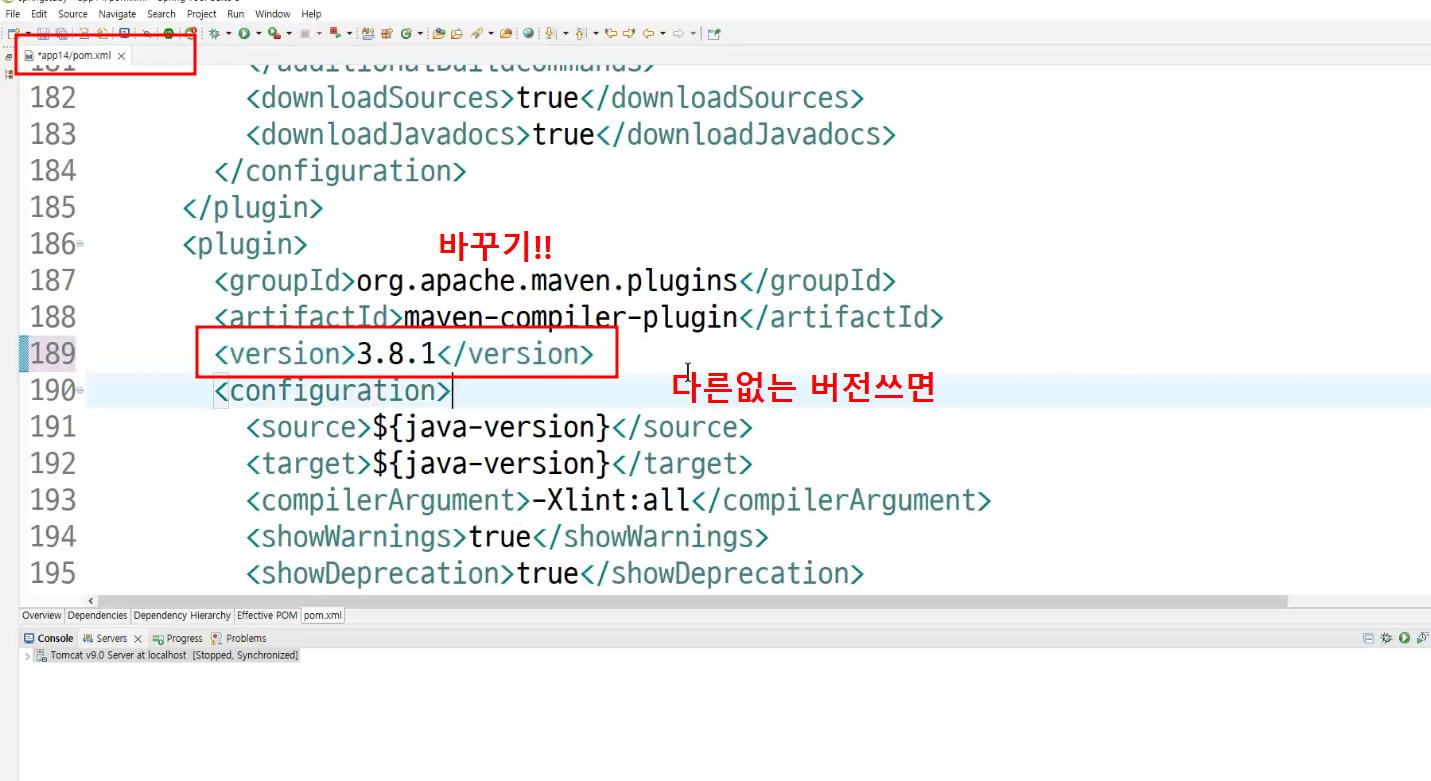Open the Debug button dropdown arrow
The image size is (1431, 781).
click(x=228, y=33)
